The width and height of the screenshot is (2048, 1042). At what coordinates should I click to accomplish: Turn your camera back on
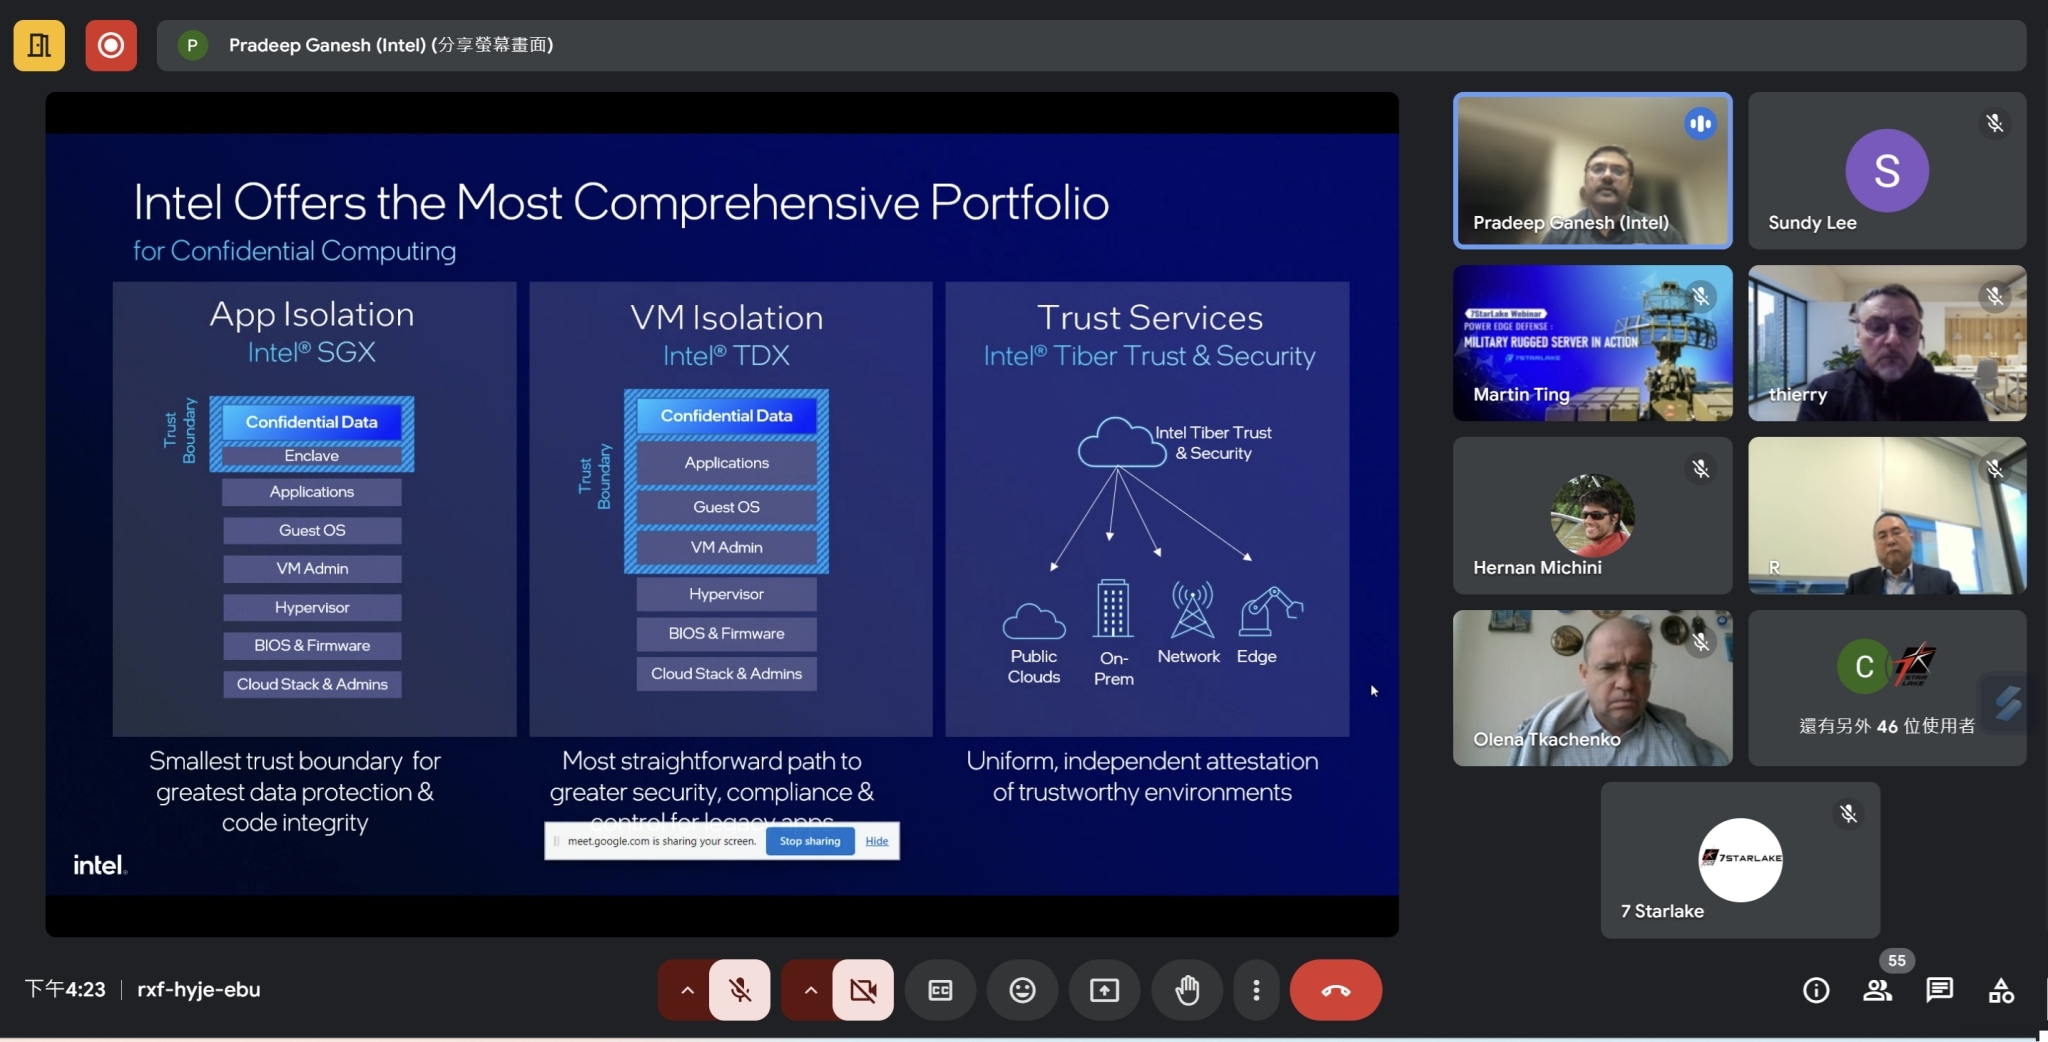click(862, 989)
